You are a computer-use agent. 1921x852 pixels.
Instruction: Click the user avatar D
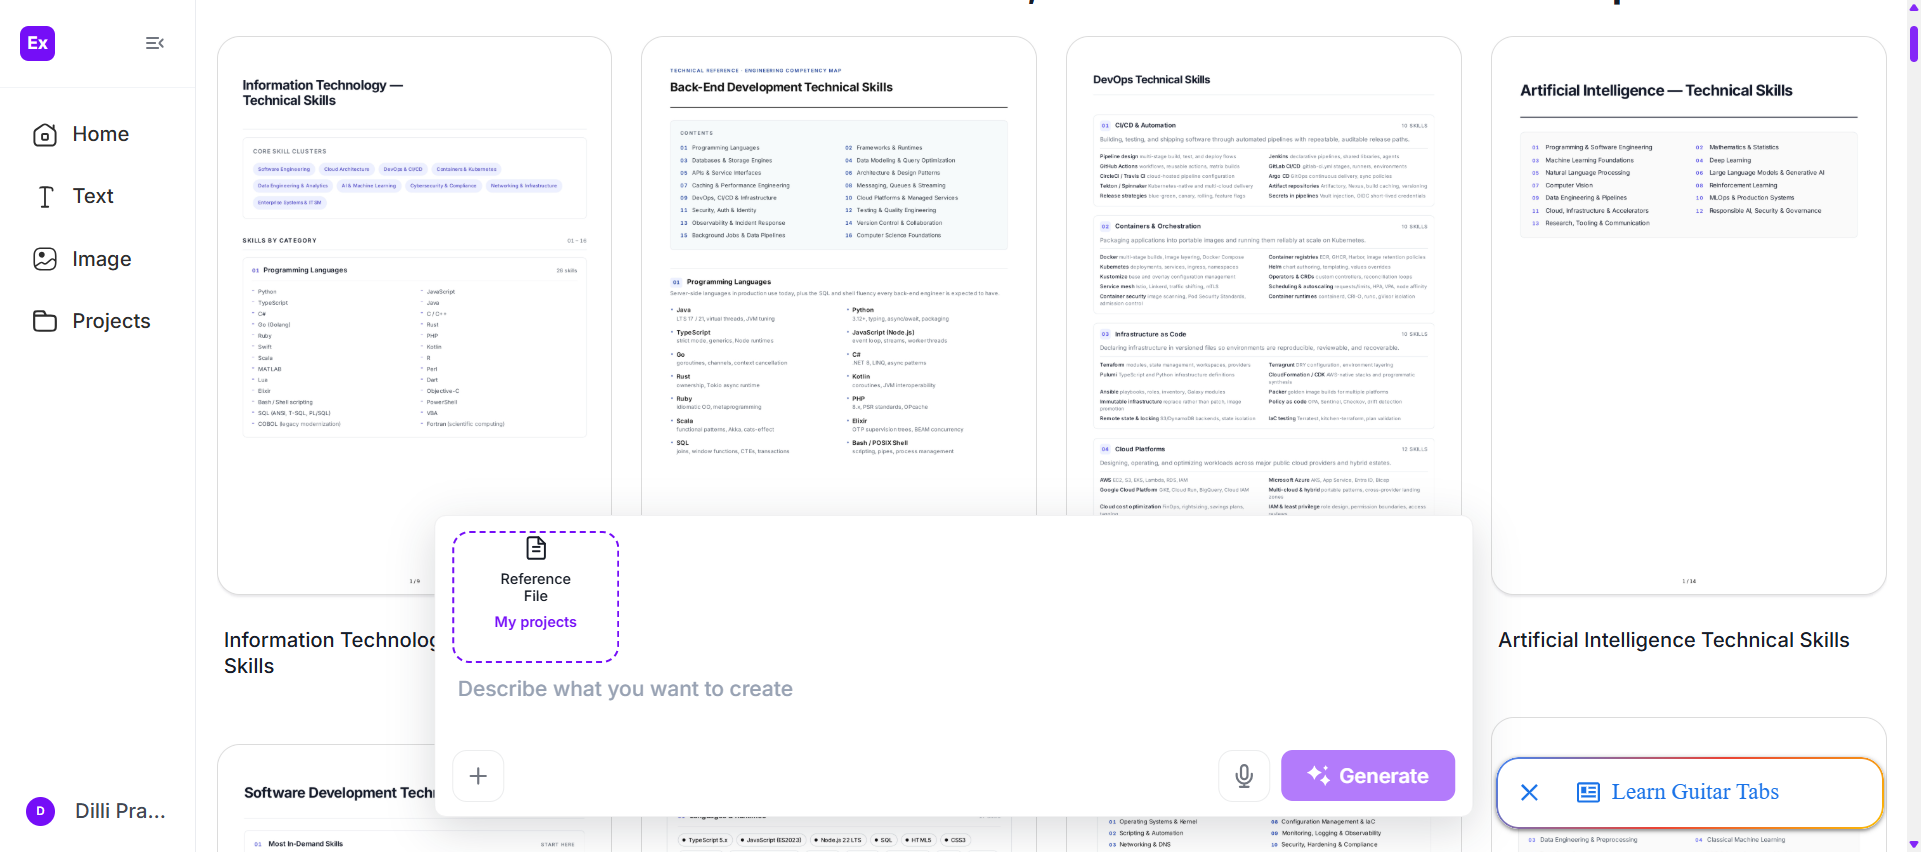pos(40,811)
